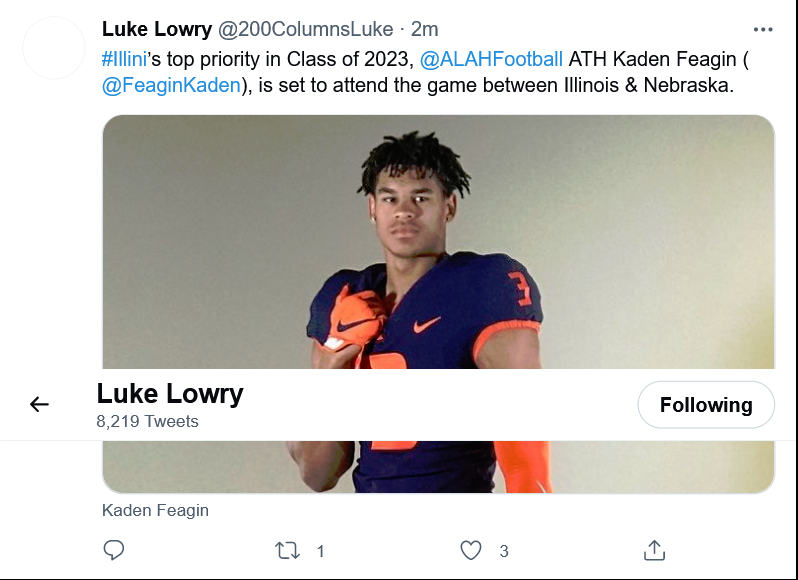Image resolution: width=798 pixels, height=580 pixels.
Task: Click the author name beside @200ColumnsLuke
Action: [x=156, y=29]
